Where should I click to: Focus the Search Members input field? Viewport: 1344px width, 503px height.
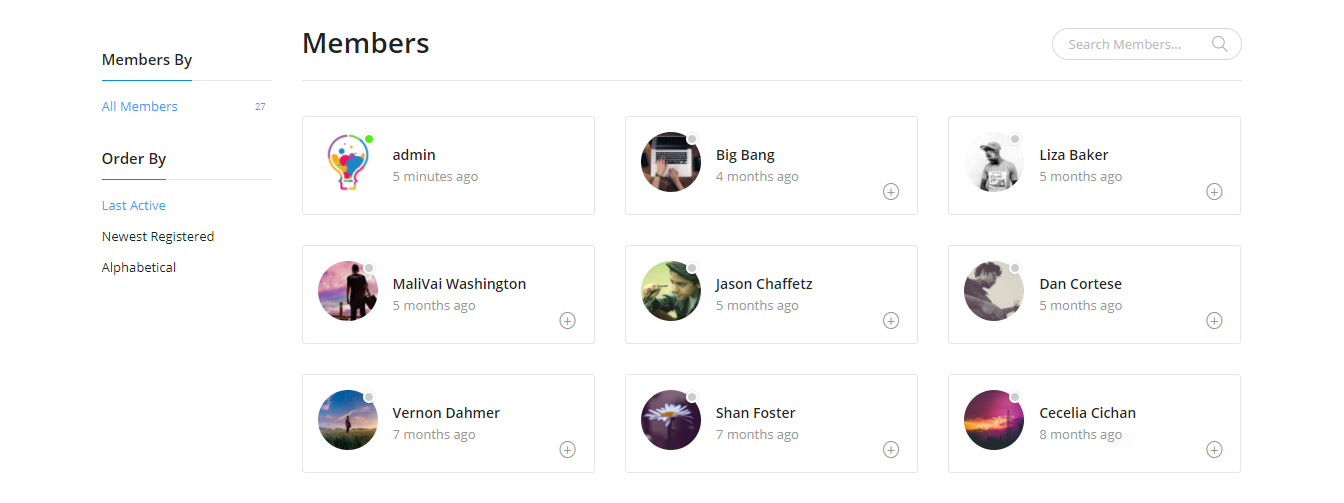(1146, 44)
